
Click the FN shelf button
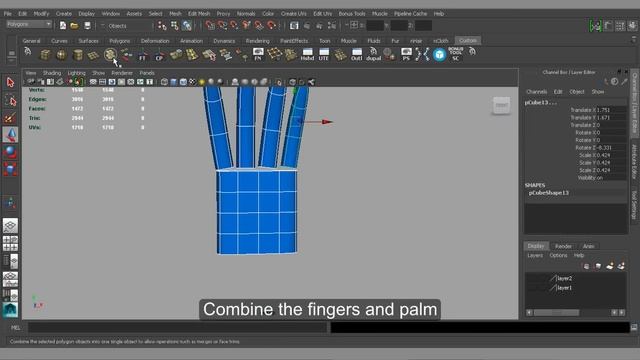(x=258, y=54)
